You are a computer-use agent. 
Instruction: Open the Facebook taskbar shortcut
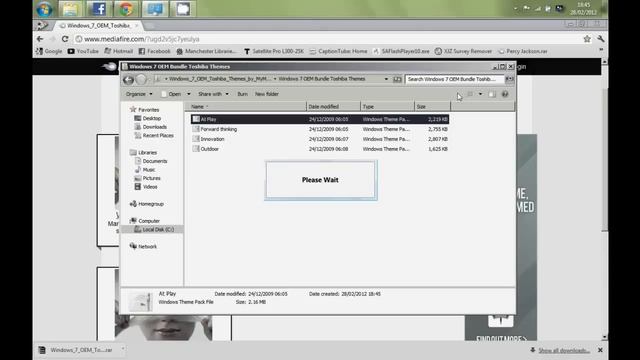point(98,9)
